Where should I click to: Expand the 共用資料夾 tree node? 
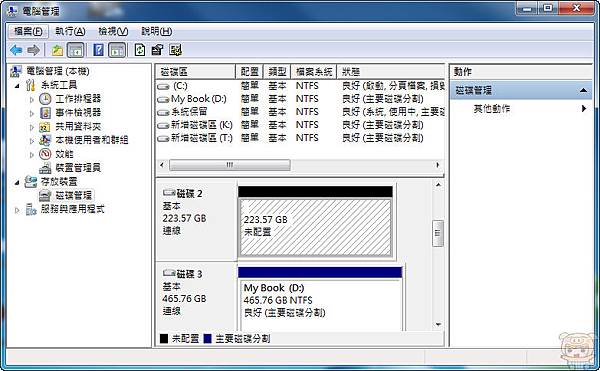coord(32,127)
